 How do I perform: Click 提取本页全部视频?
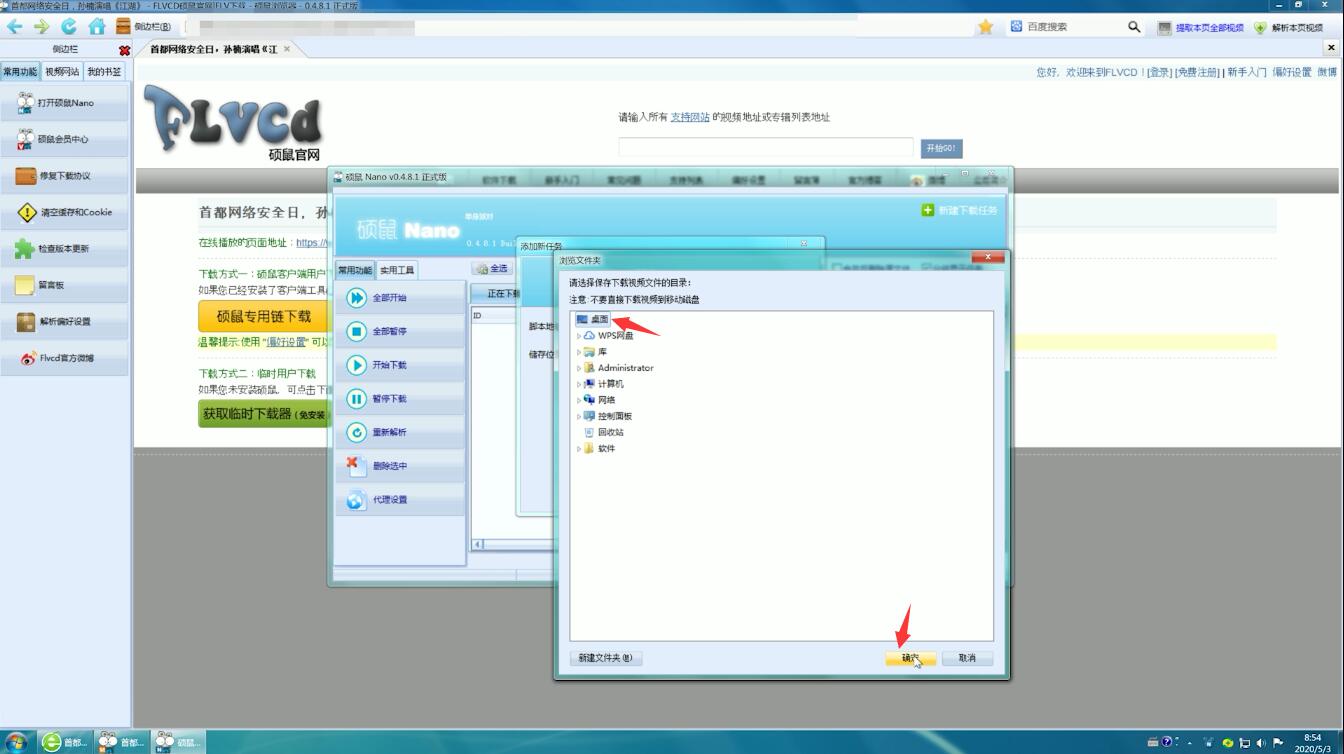(1201, 28)
